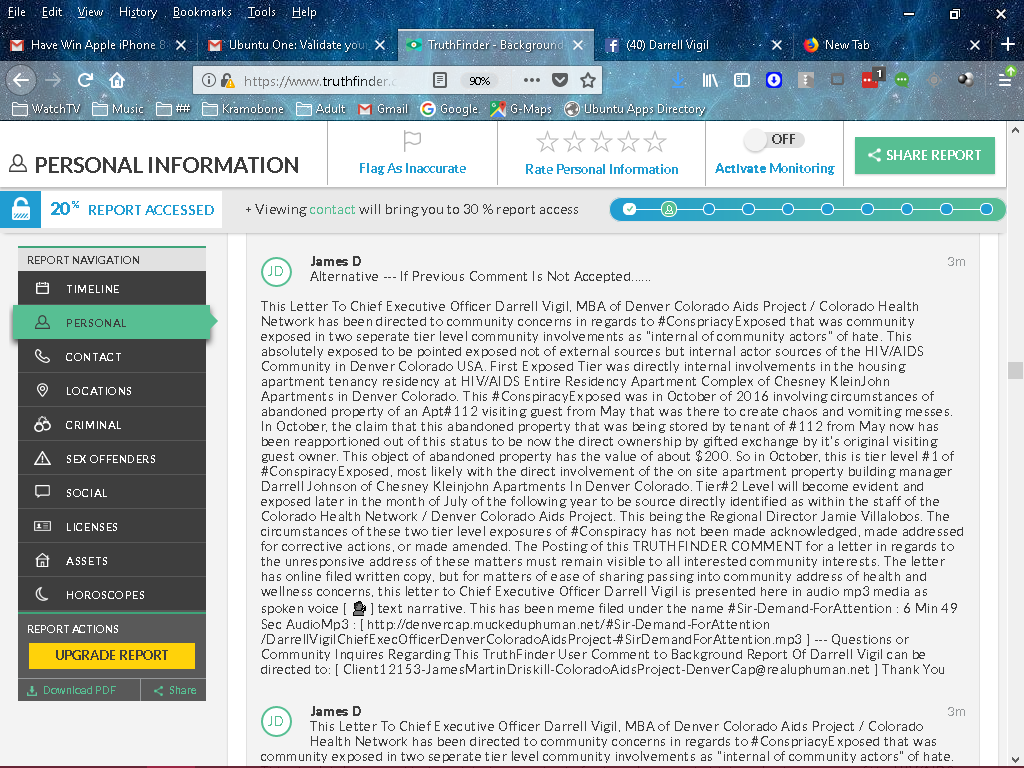The width and height of the screenshot is (1024, 768).
Task: Open the File menu
Action: 16,12
